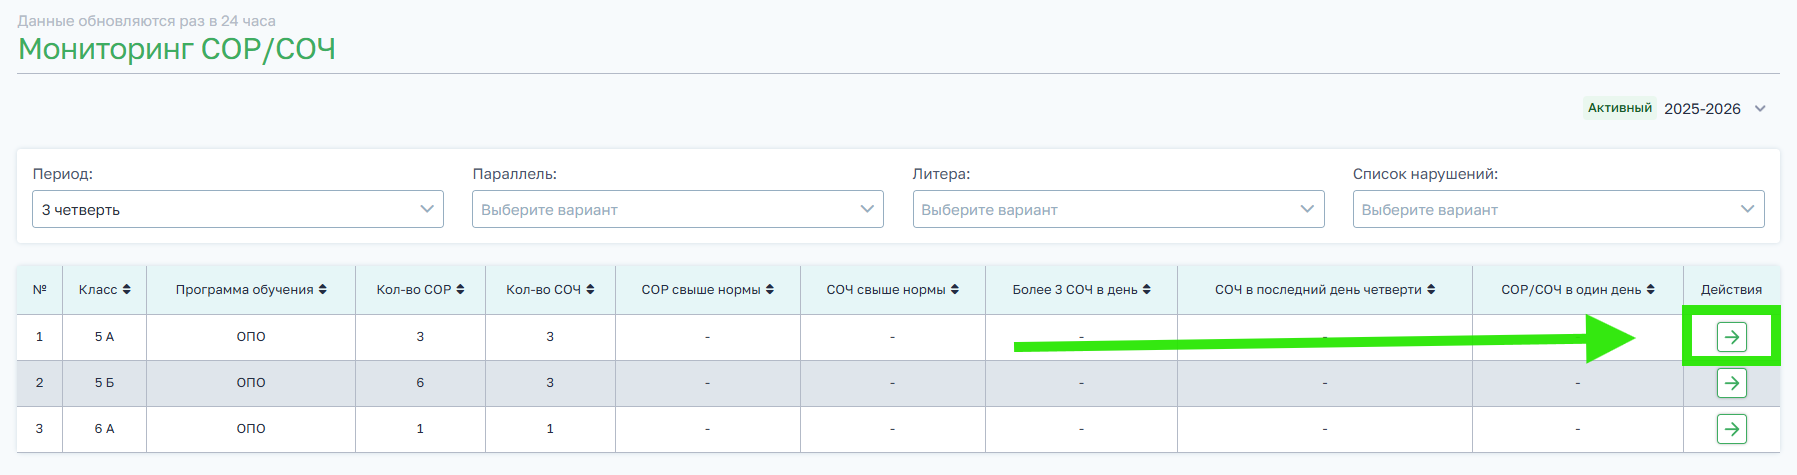Click the Действия column header
Image resolution: width=1797 pixels, height=475 pixels.
[x=1731, y=290]
